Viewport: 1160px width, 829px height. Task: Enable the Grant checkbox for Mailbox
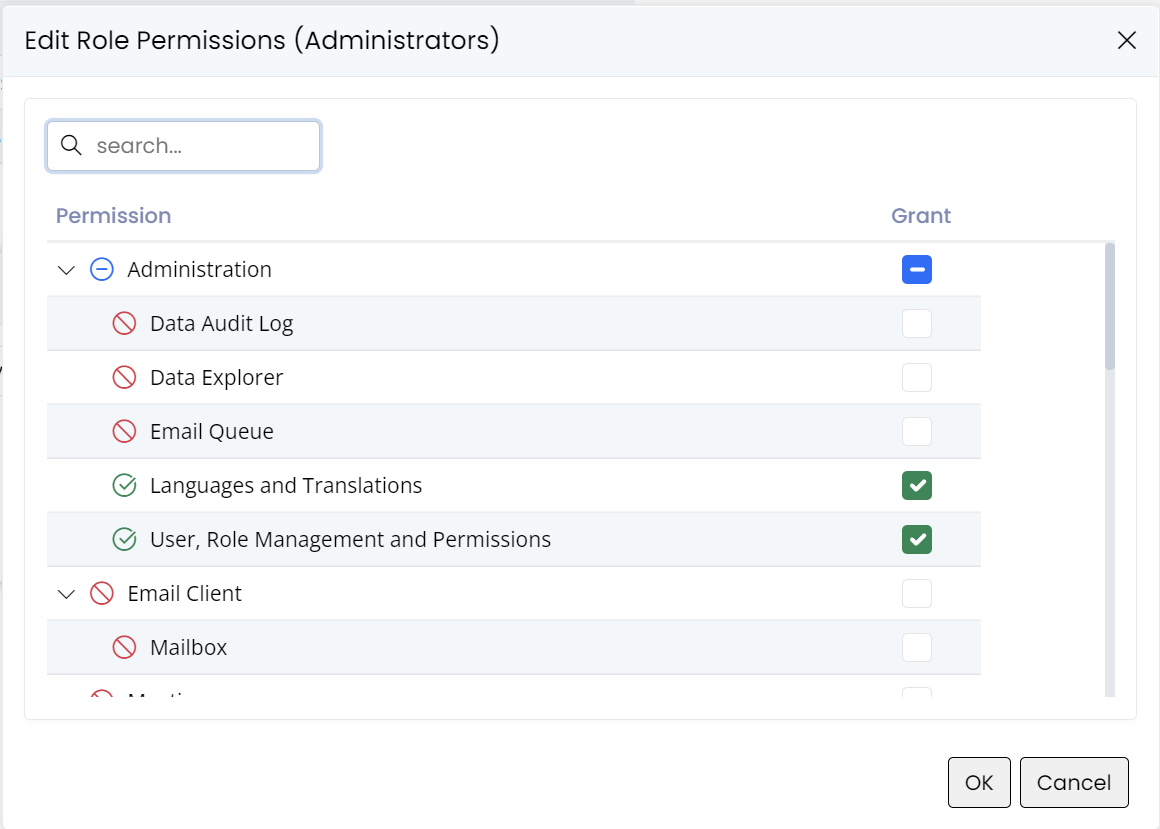tap(917, 647)
